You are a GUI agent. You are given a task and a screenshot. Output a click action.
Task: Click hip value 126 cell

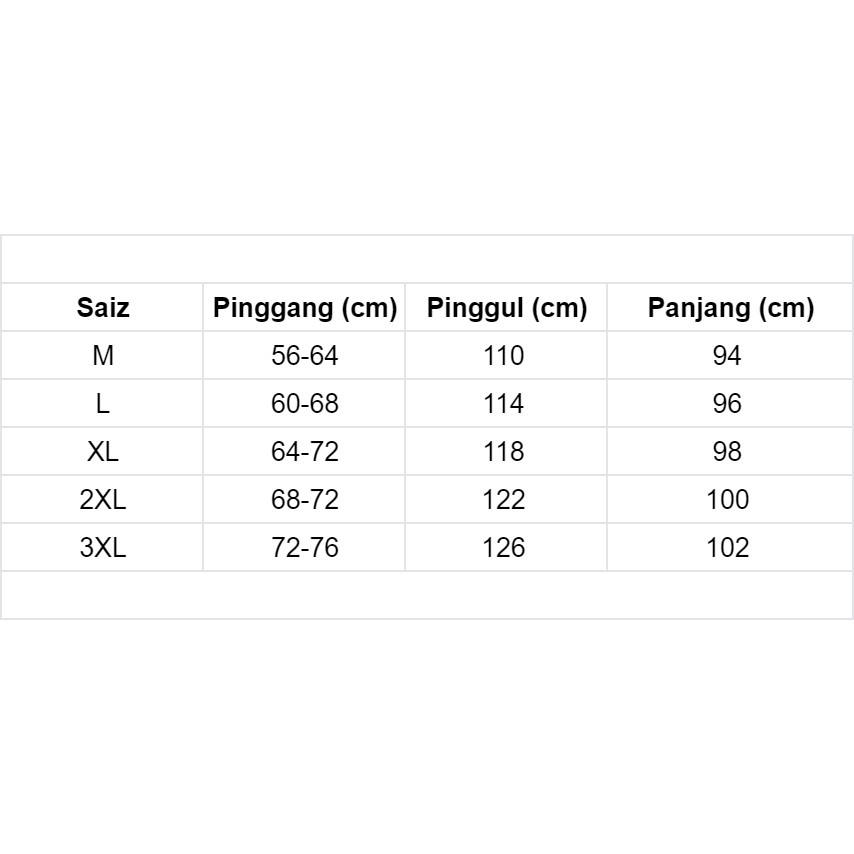(x=503, y=548)
